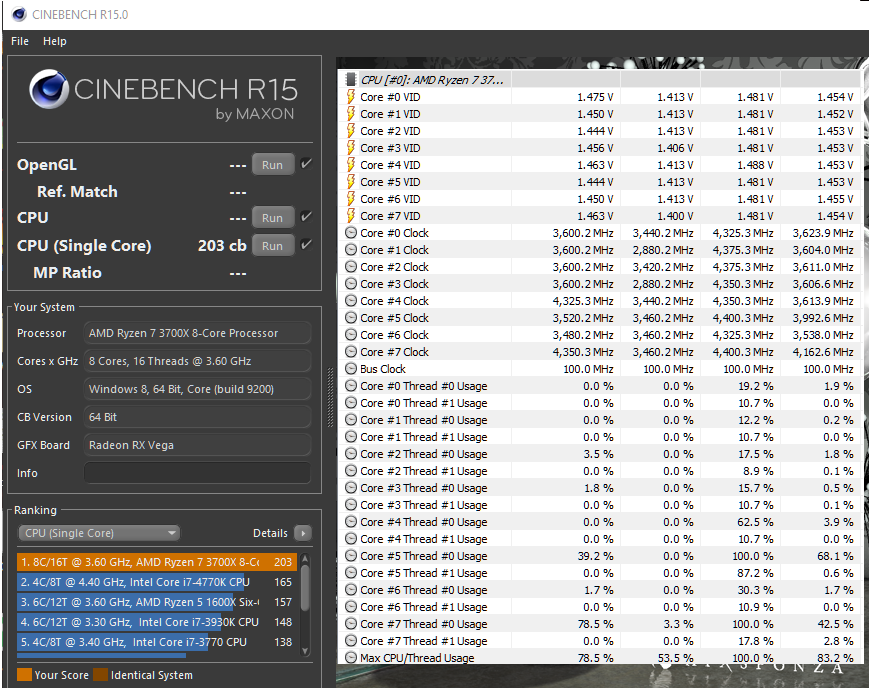The image size is (869, 688).
Task: Open the Help menu
Action: pos(55,41)
